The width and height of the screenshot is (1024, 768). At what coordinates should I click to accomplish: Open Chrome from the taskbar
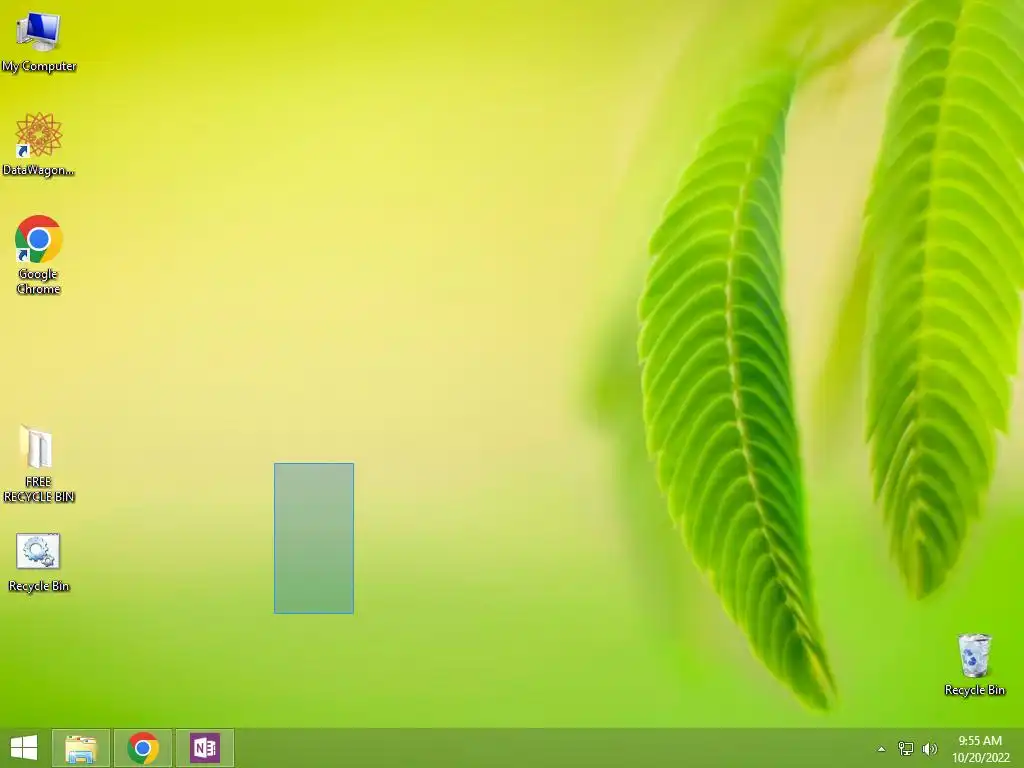pos(143,748)
